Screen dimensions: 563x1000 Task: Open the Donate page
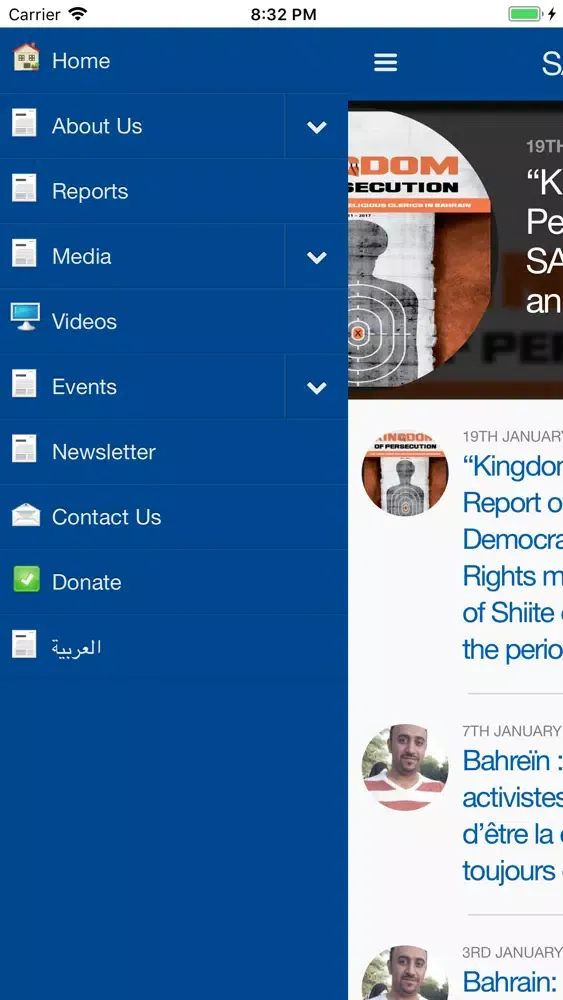174,582
